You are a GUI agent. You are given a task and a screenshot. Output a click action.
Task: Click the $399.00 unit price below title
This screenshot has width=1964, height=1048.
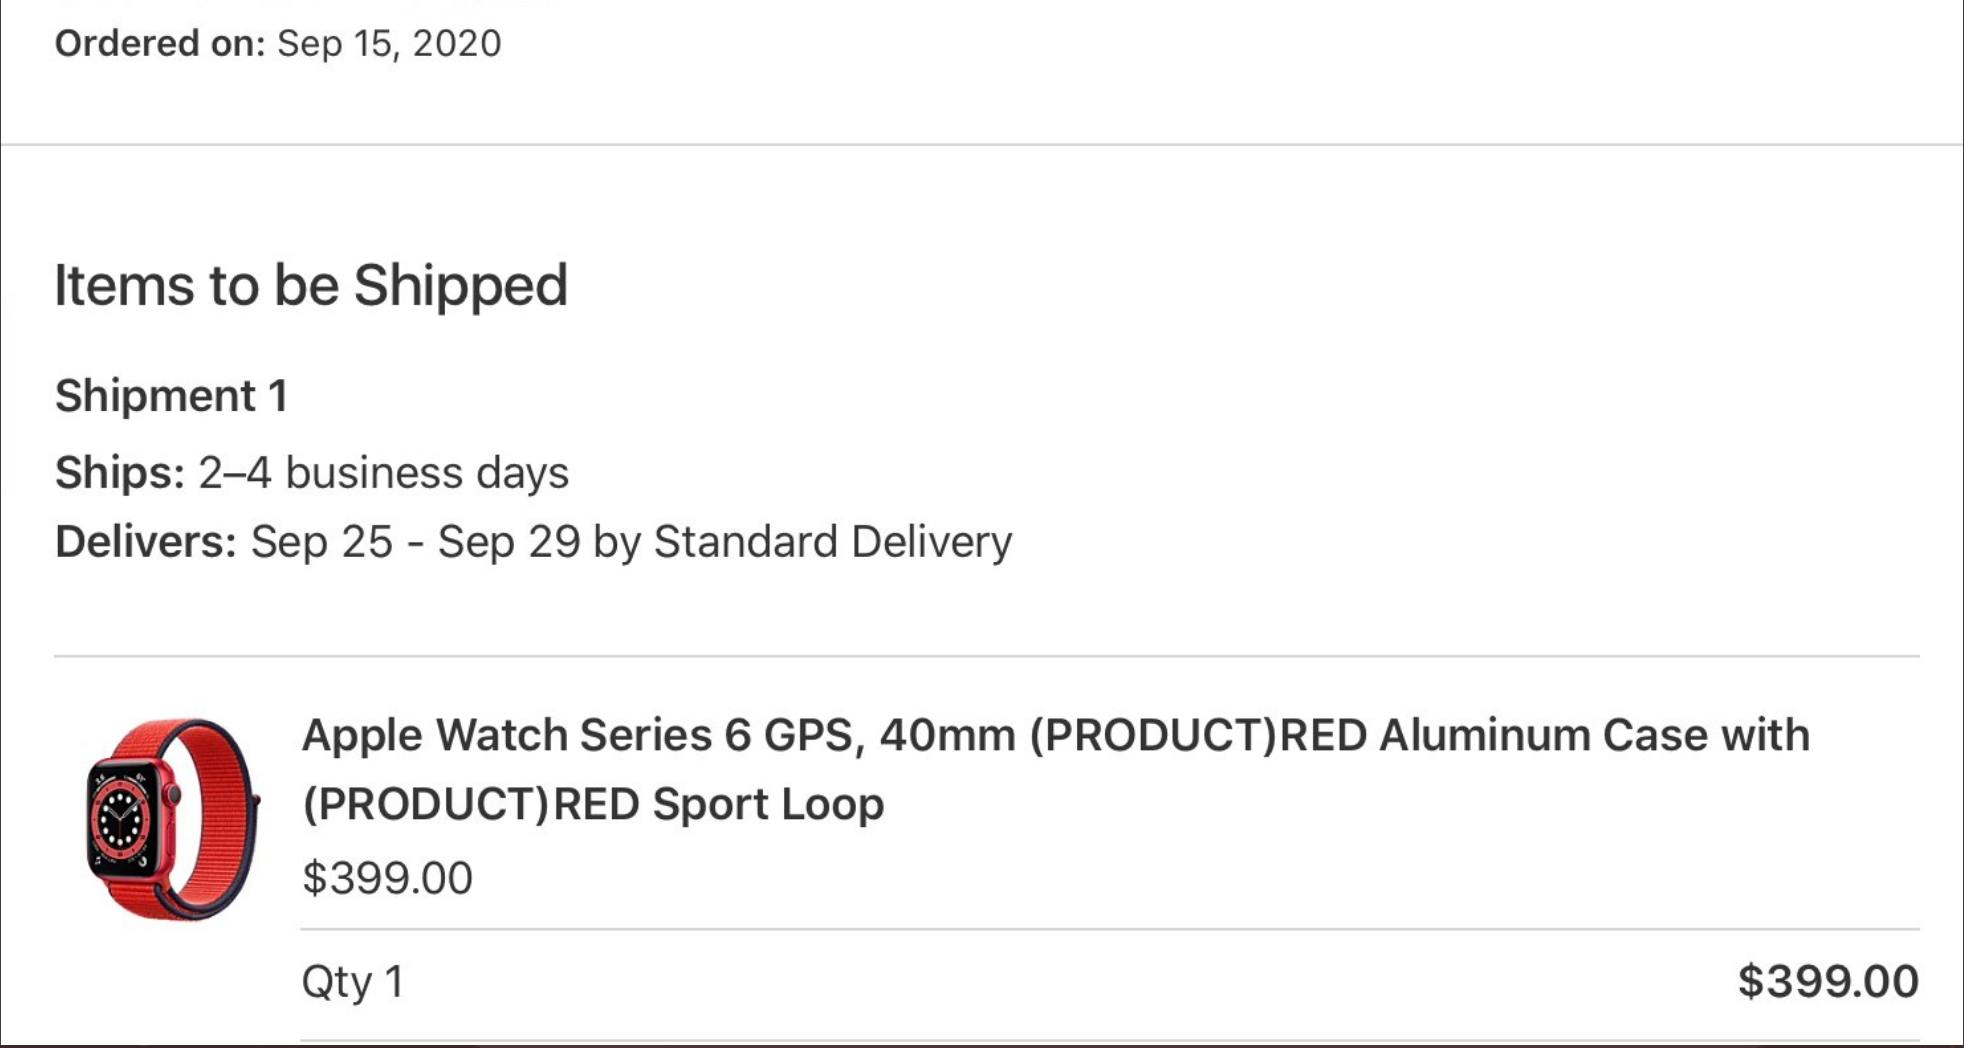click(x=387, y=878)
